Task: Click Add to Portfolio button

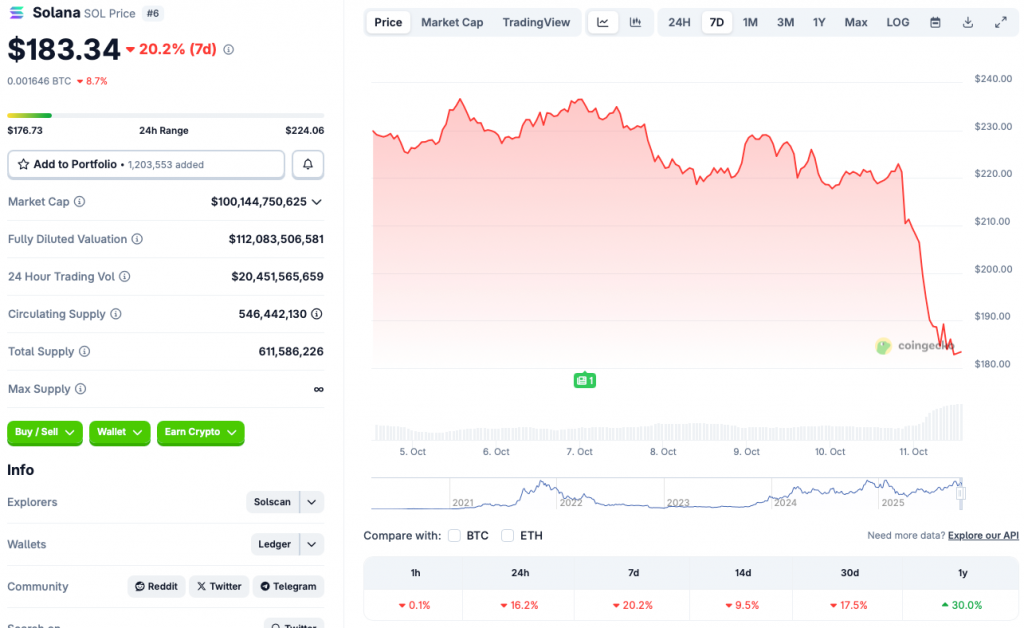Action: coord(146,164)
